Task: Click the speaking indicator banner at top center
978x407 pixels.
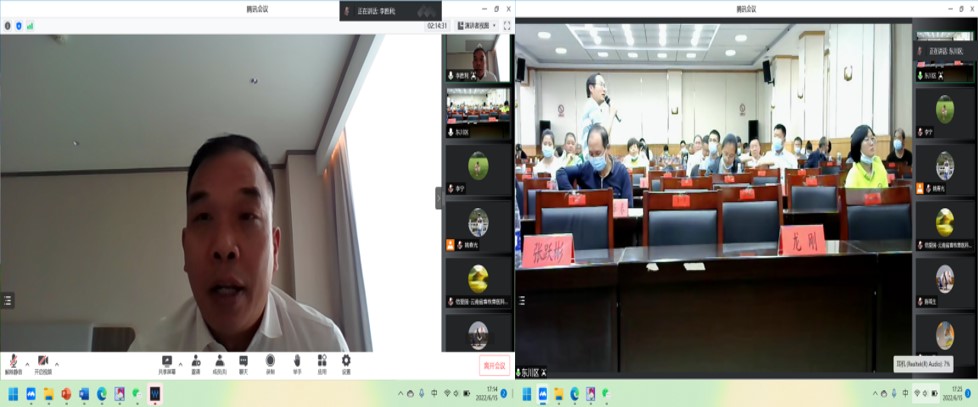Action: pyautogui.click(x=390, y=11)
